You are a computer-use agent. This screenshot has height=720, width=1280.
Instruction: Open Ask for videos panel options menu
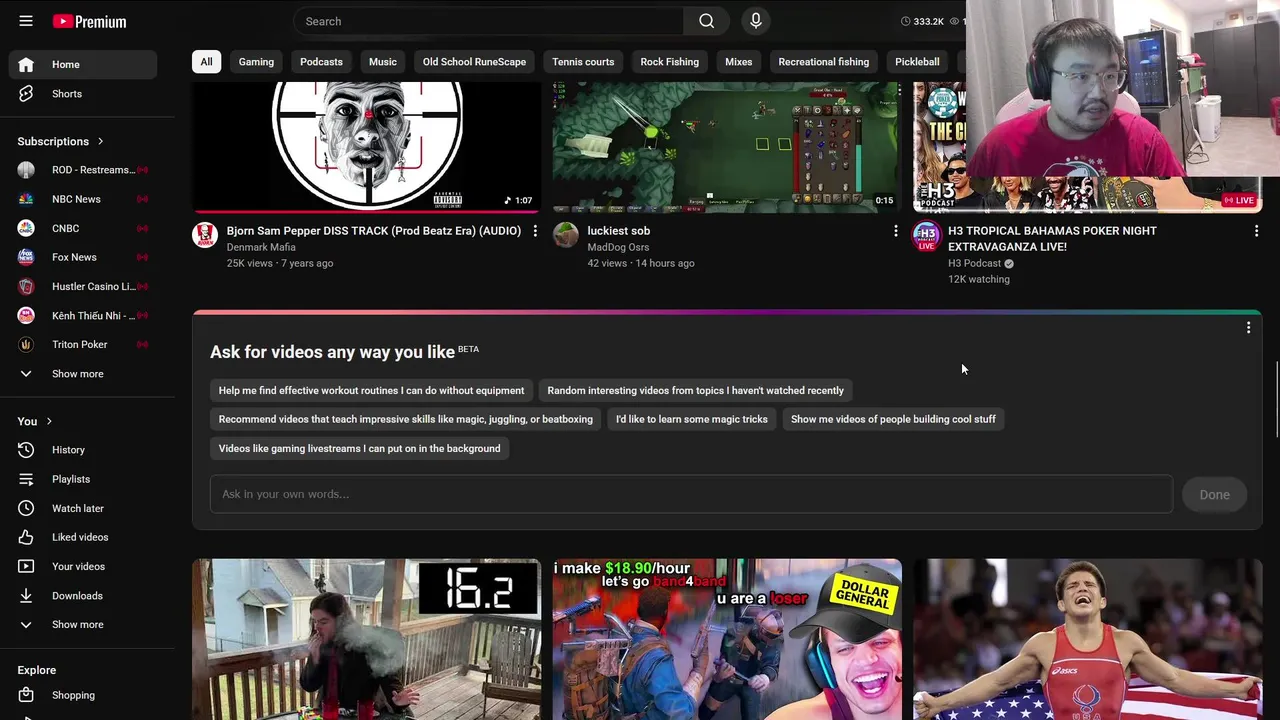(1248, 327)
